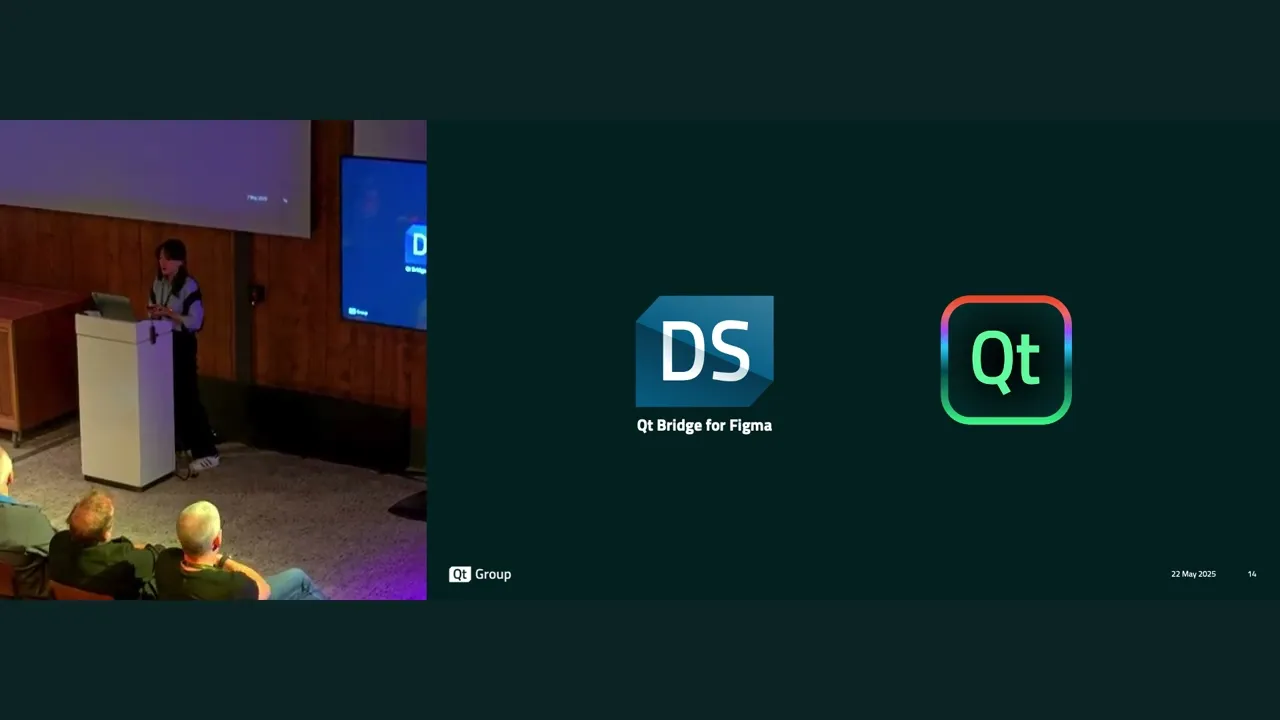This screenshot has height=720, width=1280.
Task: Click the slide number '14'
Action: click(x=1252, y=574)
